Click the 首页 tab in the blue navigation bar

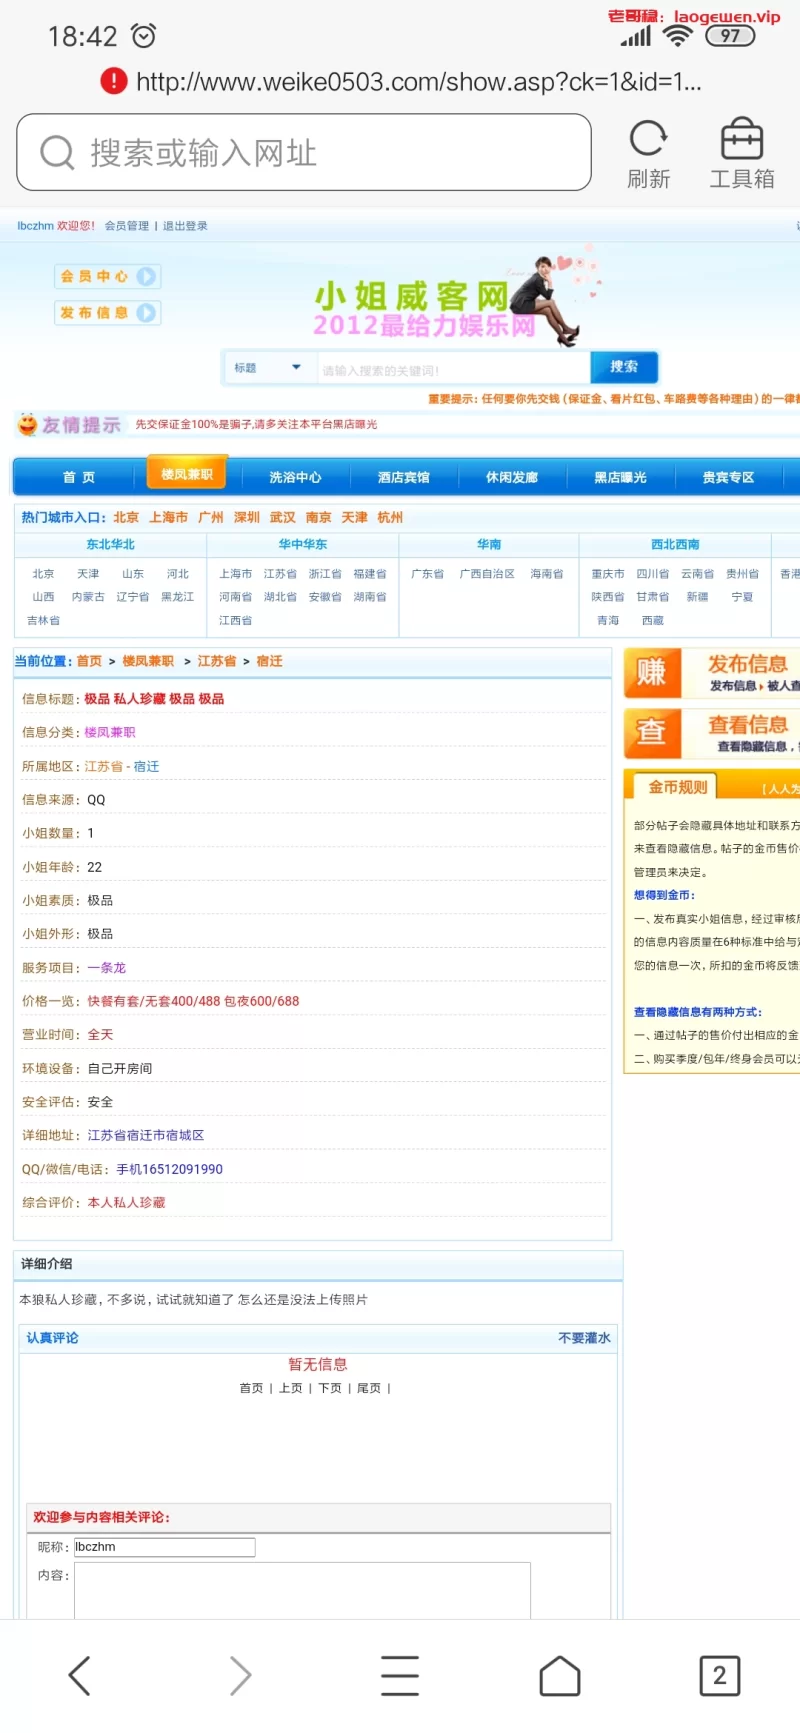79,477
